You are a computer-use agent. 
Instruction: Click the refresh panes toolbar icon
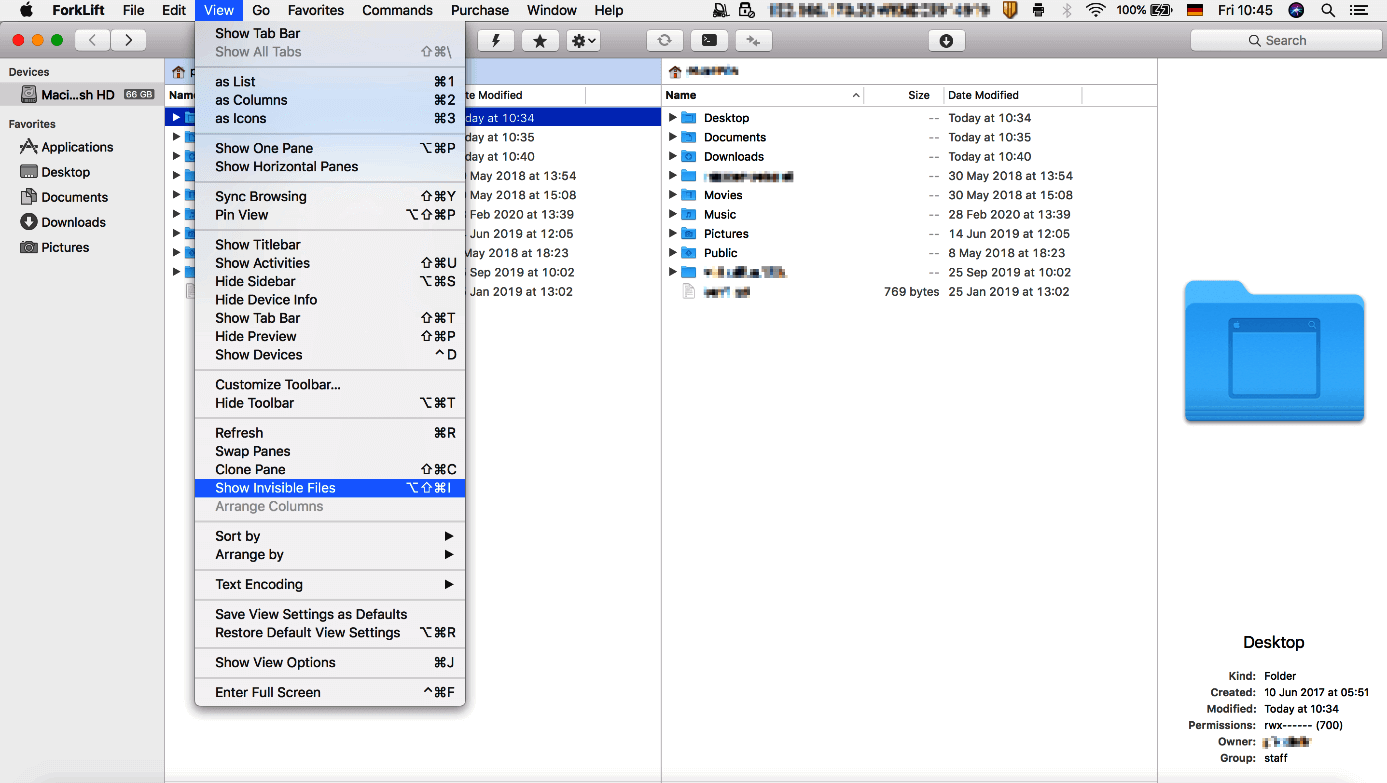coord(664,40)
